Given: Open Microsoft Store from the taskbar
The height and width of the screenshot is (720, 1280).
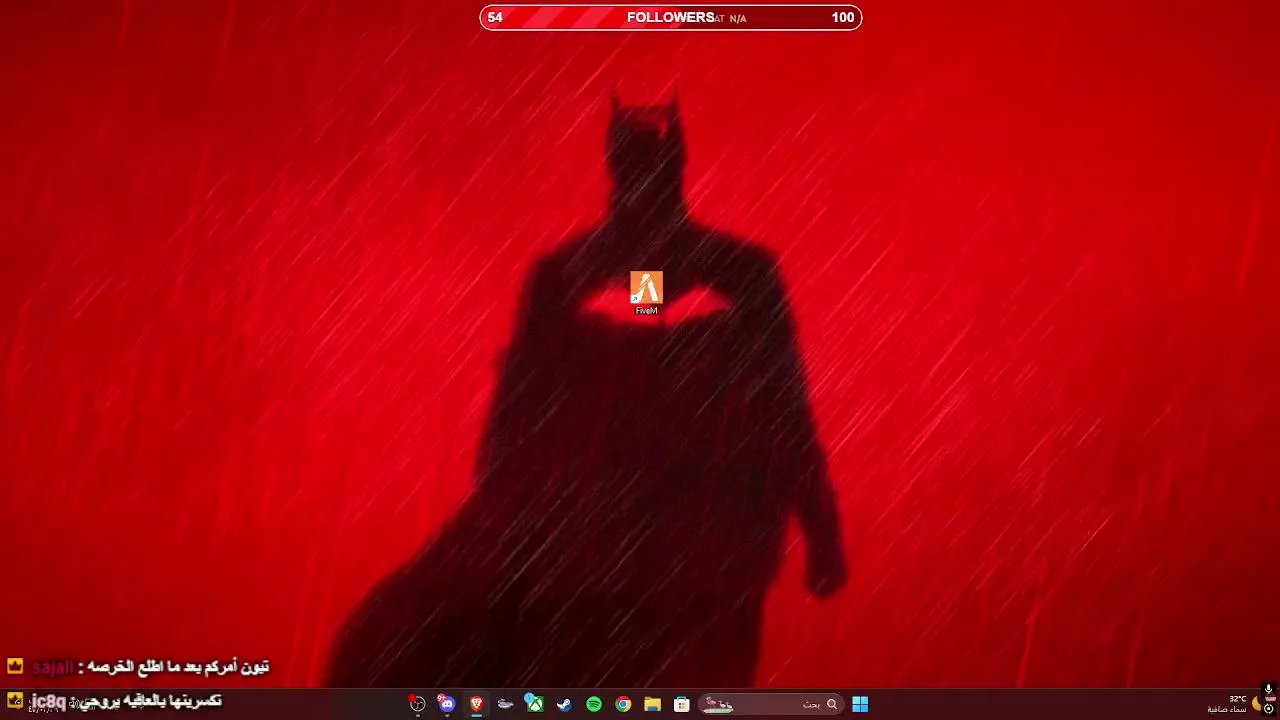Looking at the screenshot, I should click(682, 704).
